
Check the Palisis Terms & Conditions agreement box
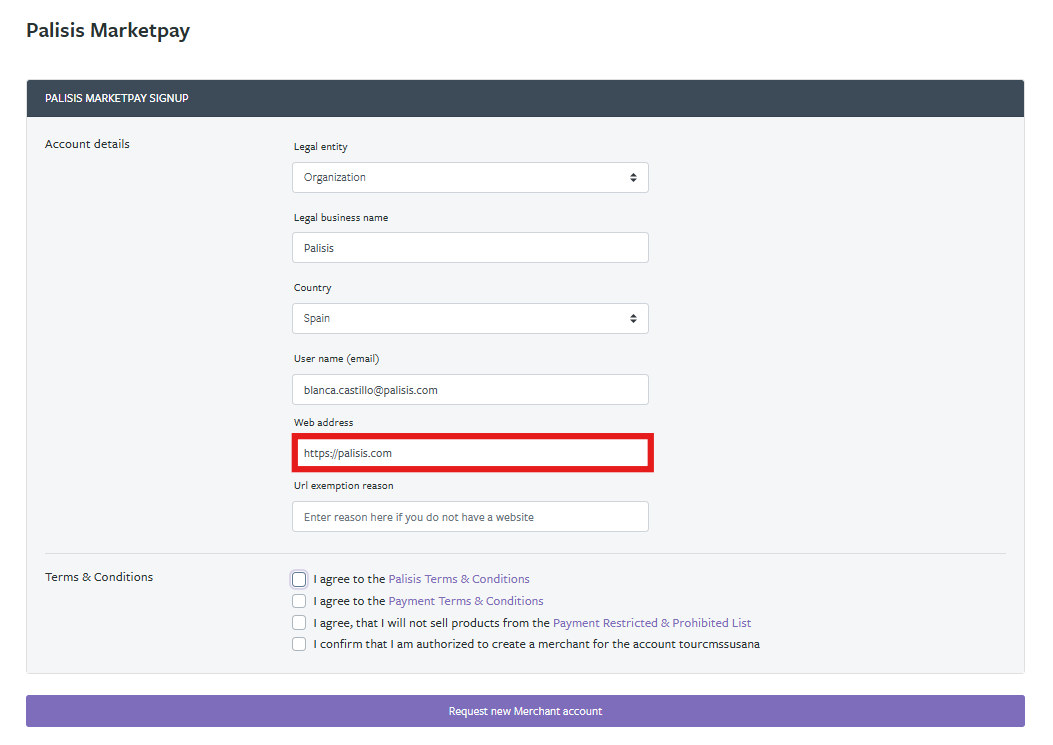pos(299,579)
